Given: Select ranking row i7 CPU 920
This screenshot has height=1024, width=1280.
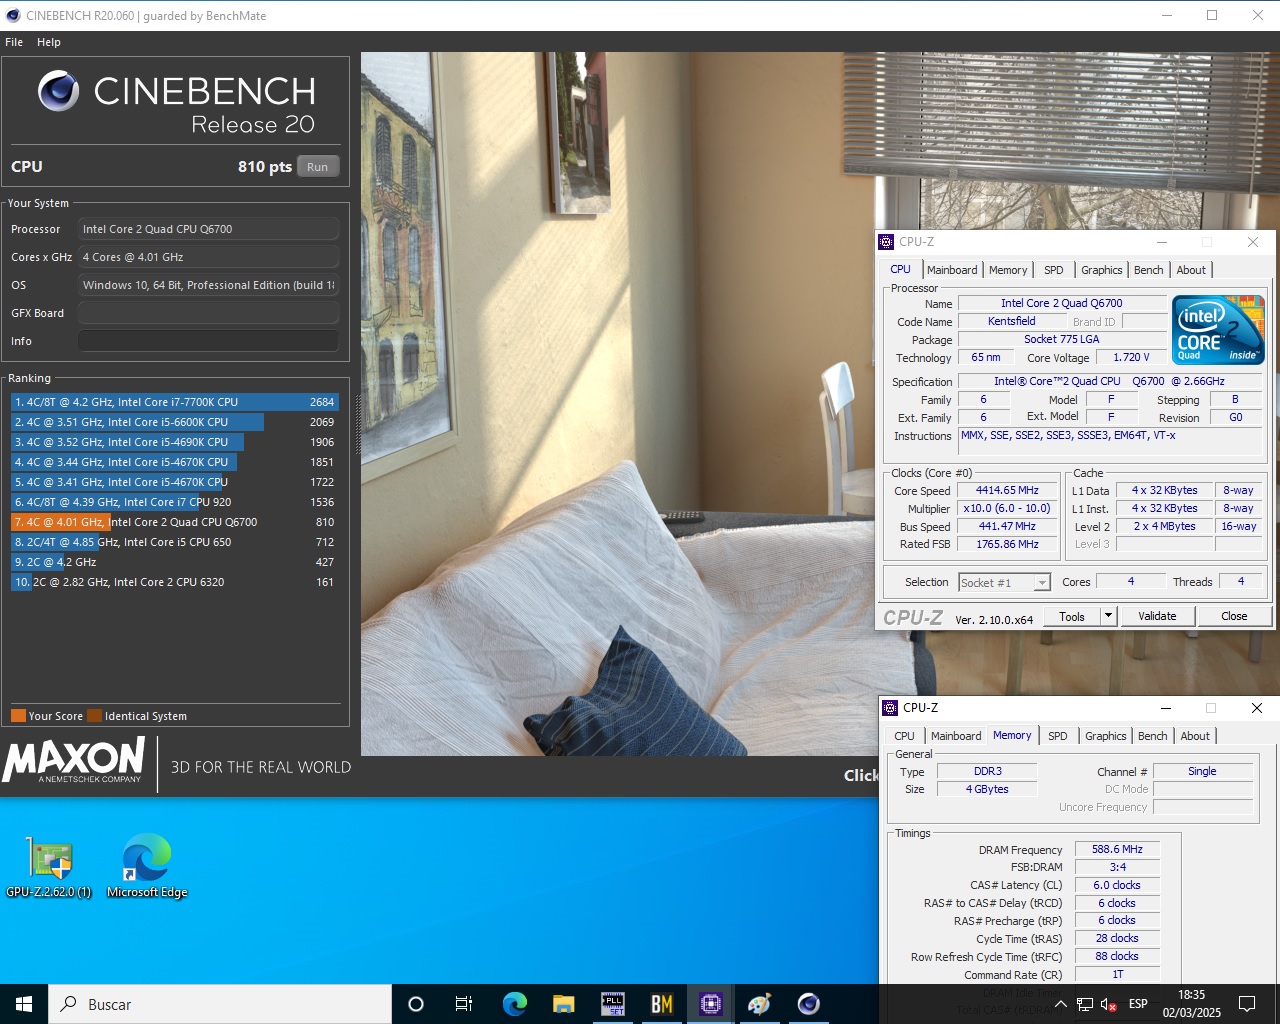Looking at the screenshot, I should pyautogui.click(x=175, y=502).
